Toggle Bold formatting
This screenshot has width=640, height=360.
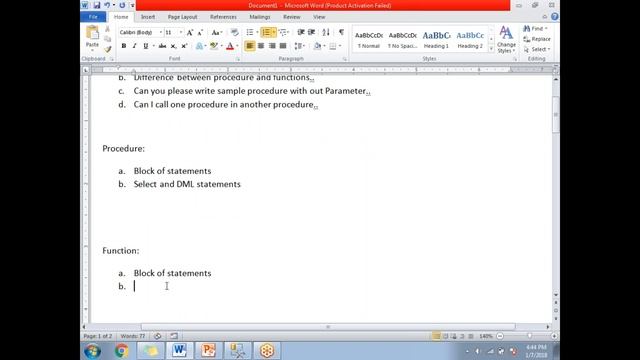pyautogui.click(x=124, y=46)
